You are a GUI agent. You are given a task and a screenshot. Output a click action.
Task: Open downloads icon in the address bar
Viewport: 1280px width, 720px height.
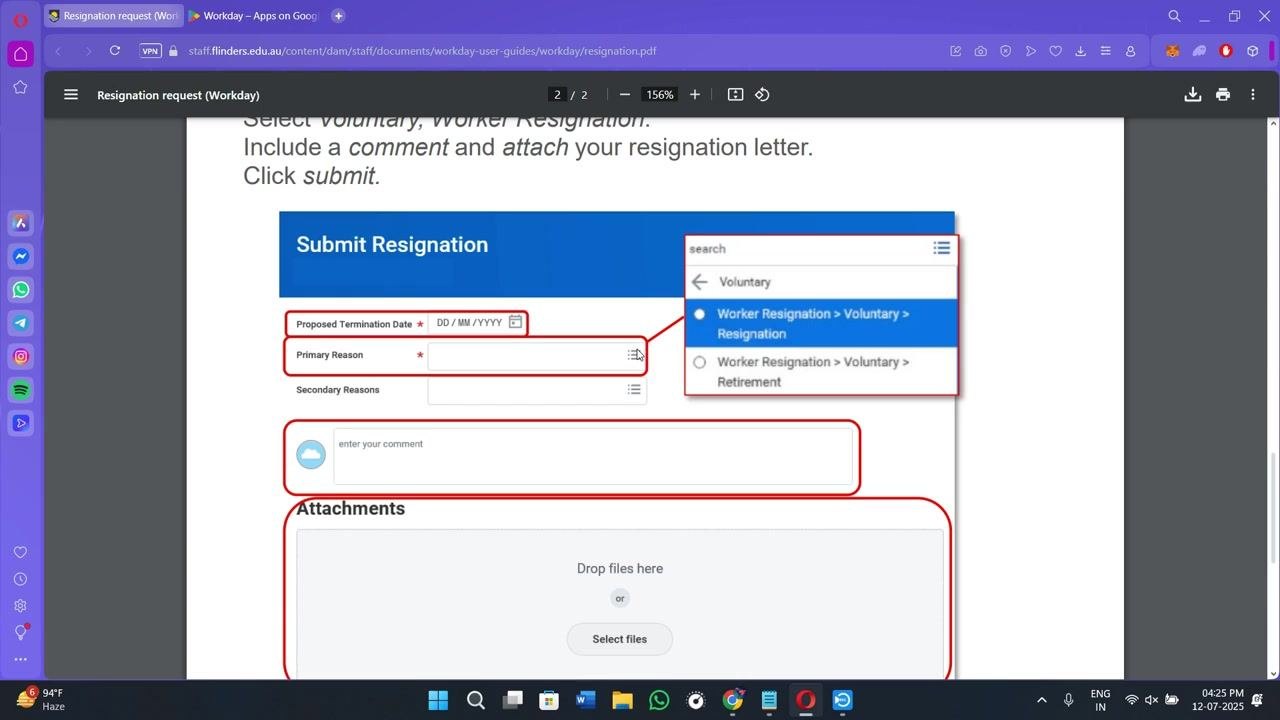(x=1080, y=51)
